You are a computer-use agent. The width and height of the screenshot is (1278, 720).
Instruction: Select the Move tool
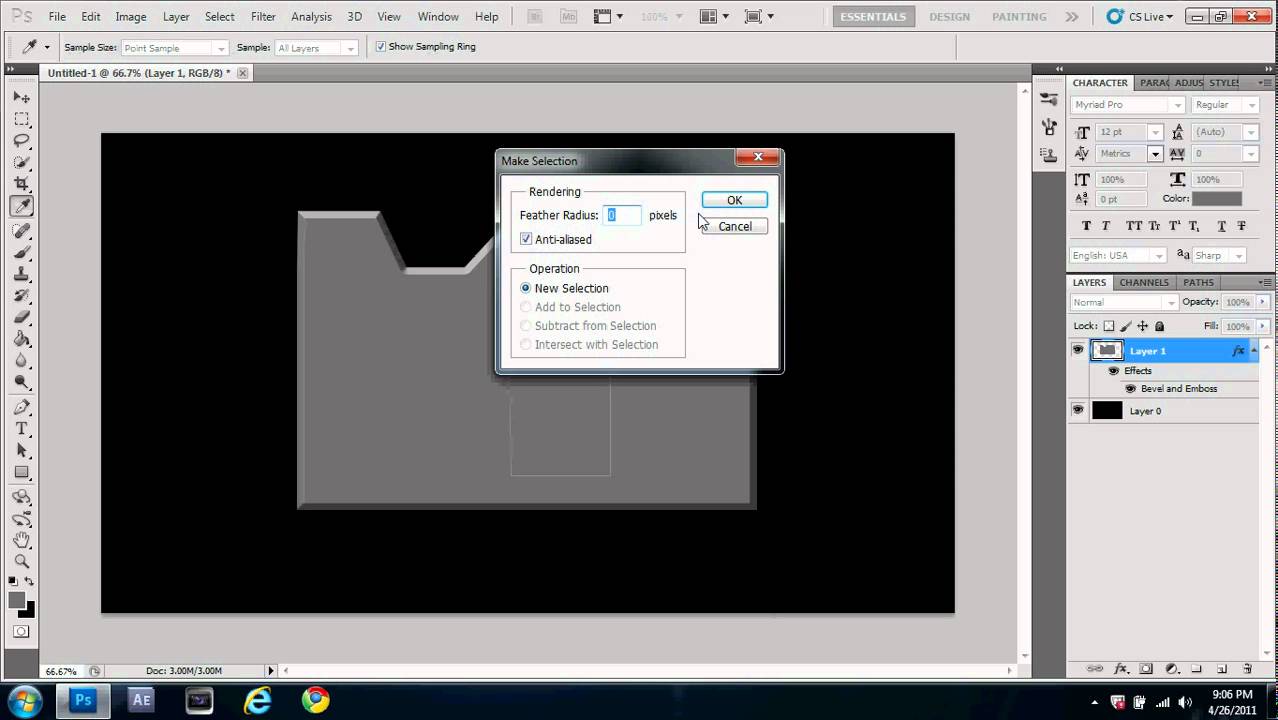coord(22,97)
